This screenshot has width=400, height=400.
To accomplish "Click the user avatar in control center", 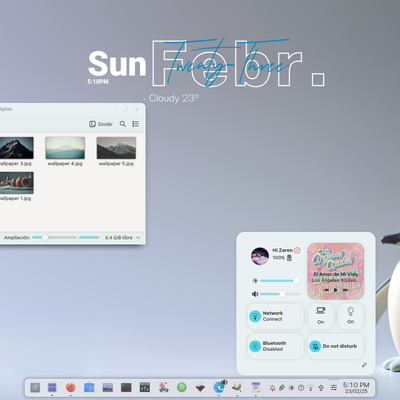I will point(260,256).
